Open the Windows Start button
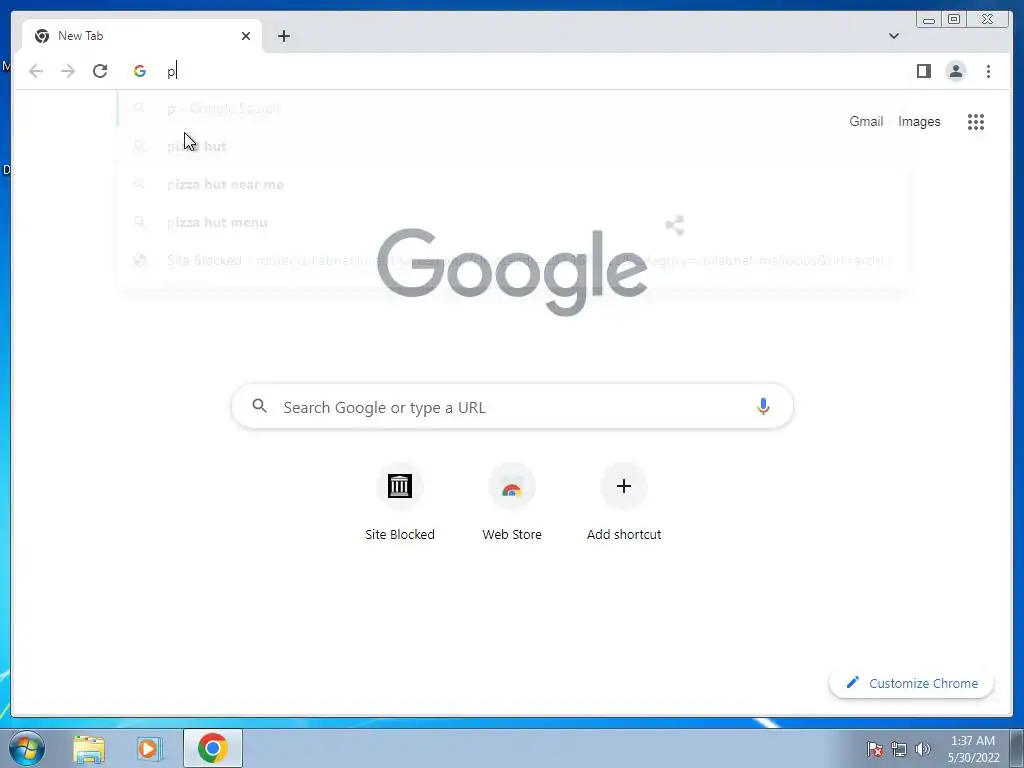1024x768 pixels. (27, 748)
